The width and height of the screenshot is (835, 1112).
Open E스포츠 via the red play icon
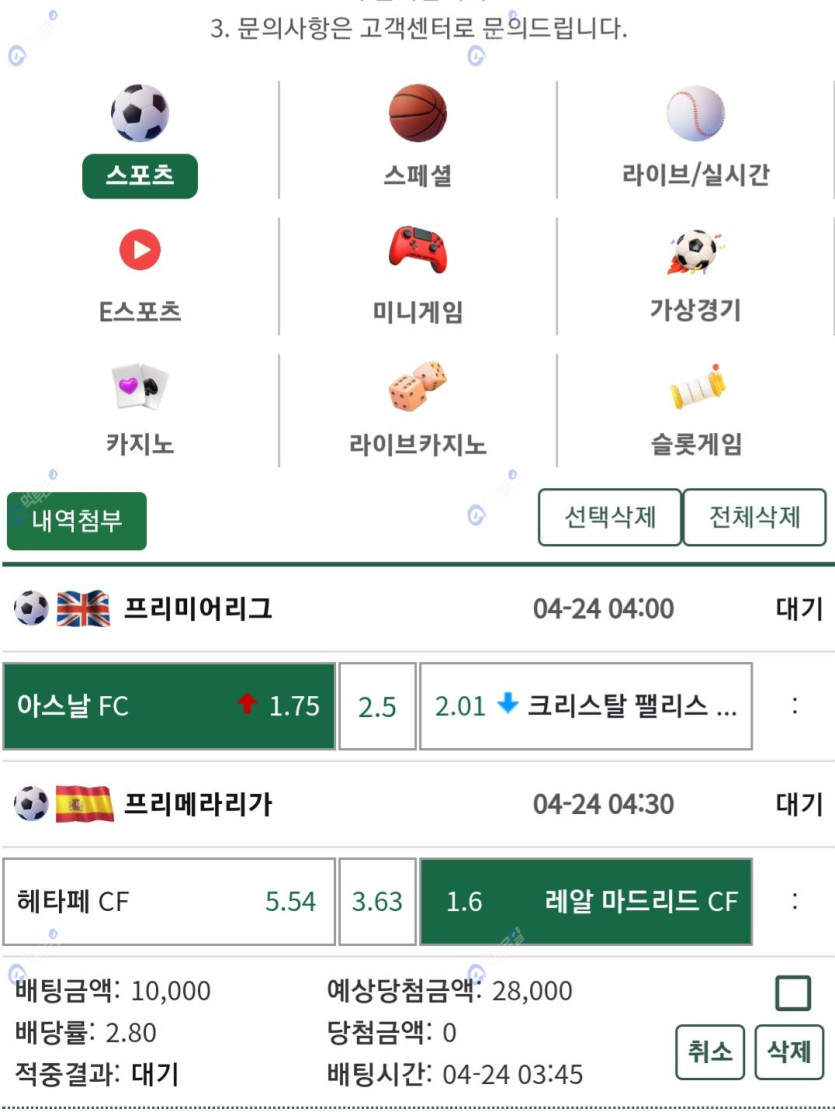tap(140, 250)
